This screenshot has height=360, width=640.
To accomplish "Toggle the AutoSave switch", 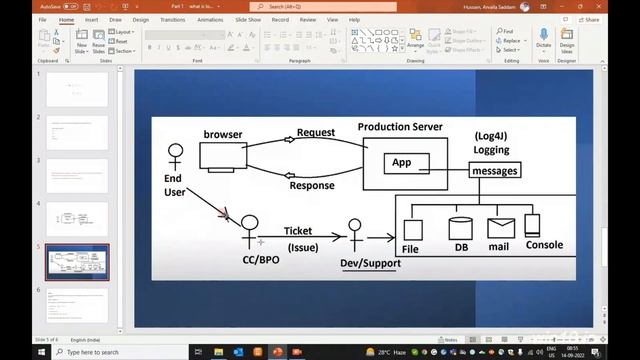I will pos(71,7).
